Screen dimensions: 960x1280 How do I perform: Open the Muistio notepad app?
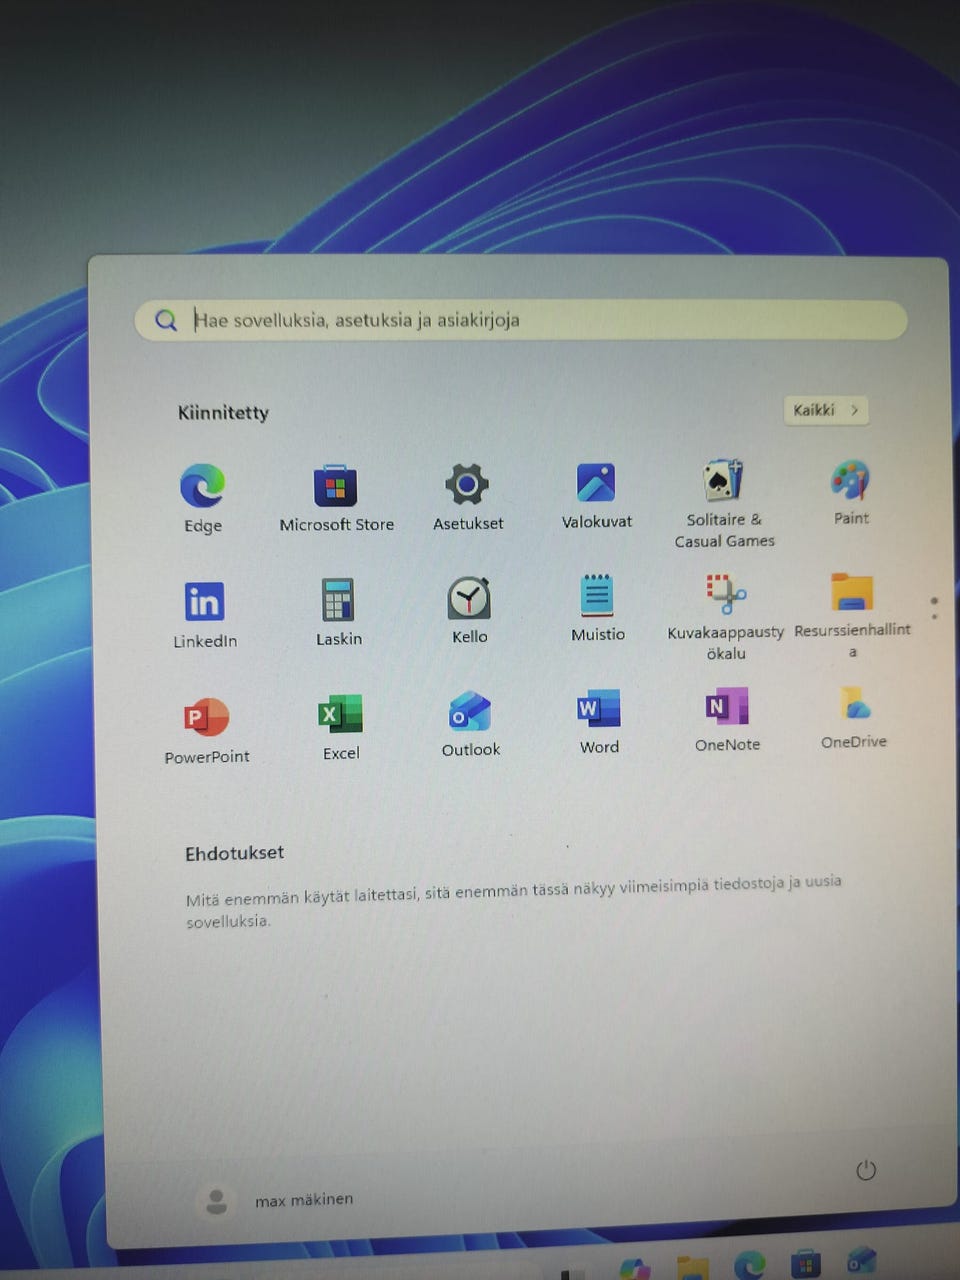[x=597, y=608]
